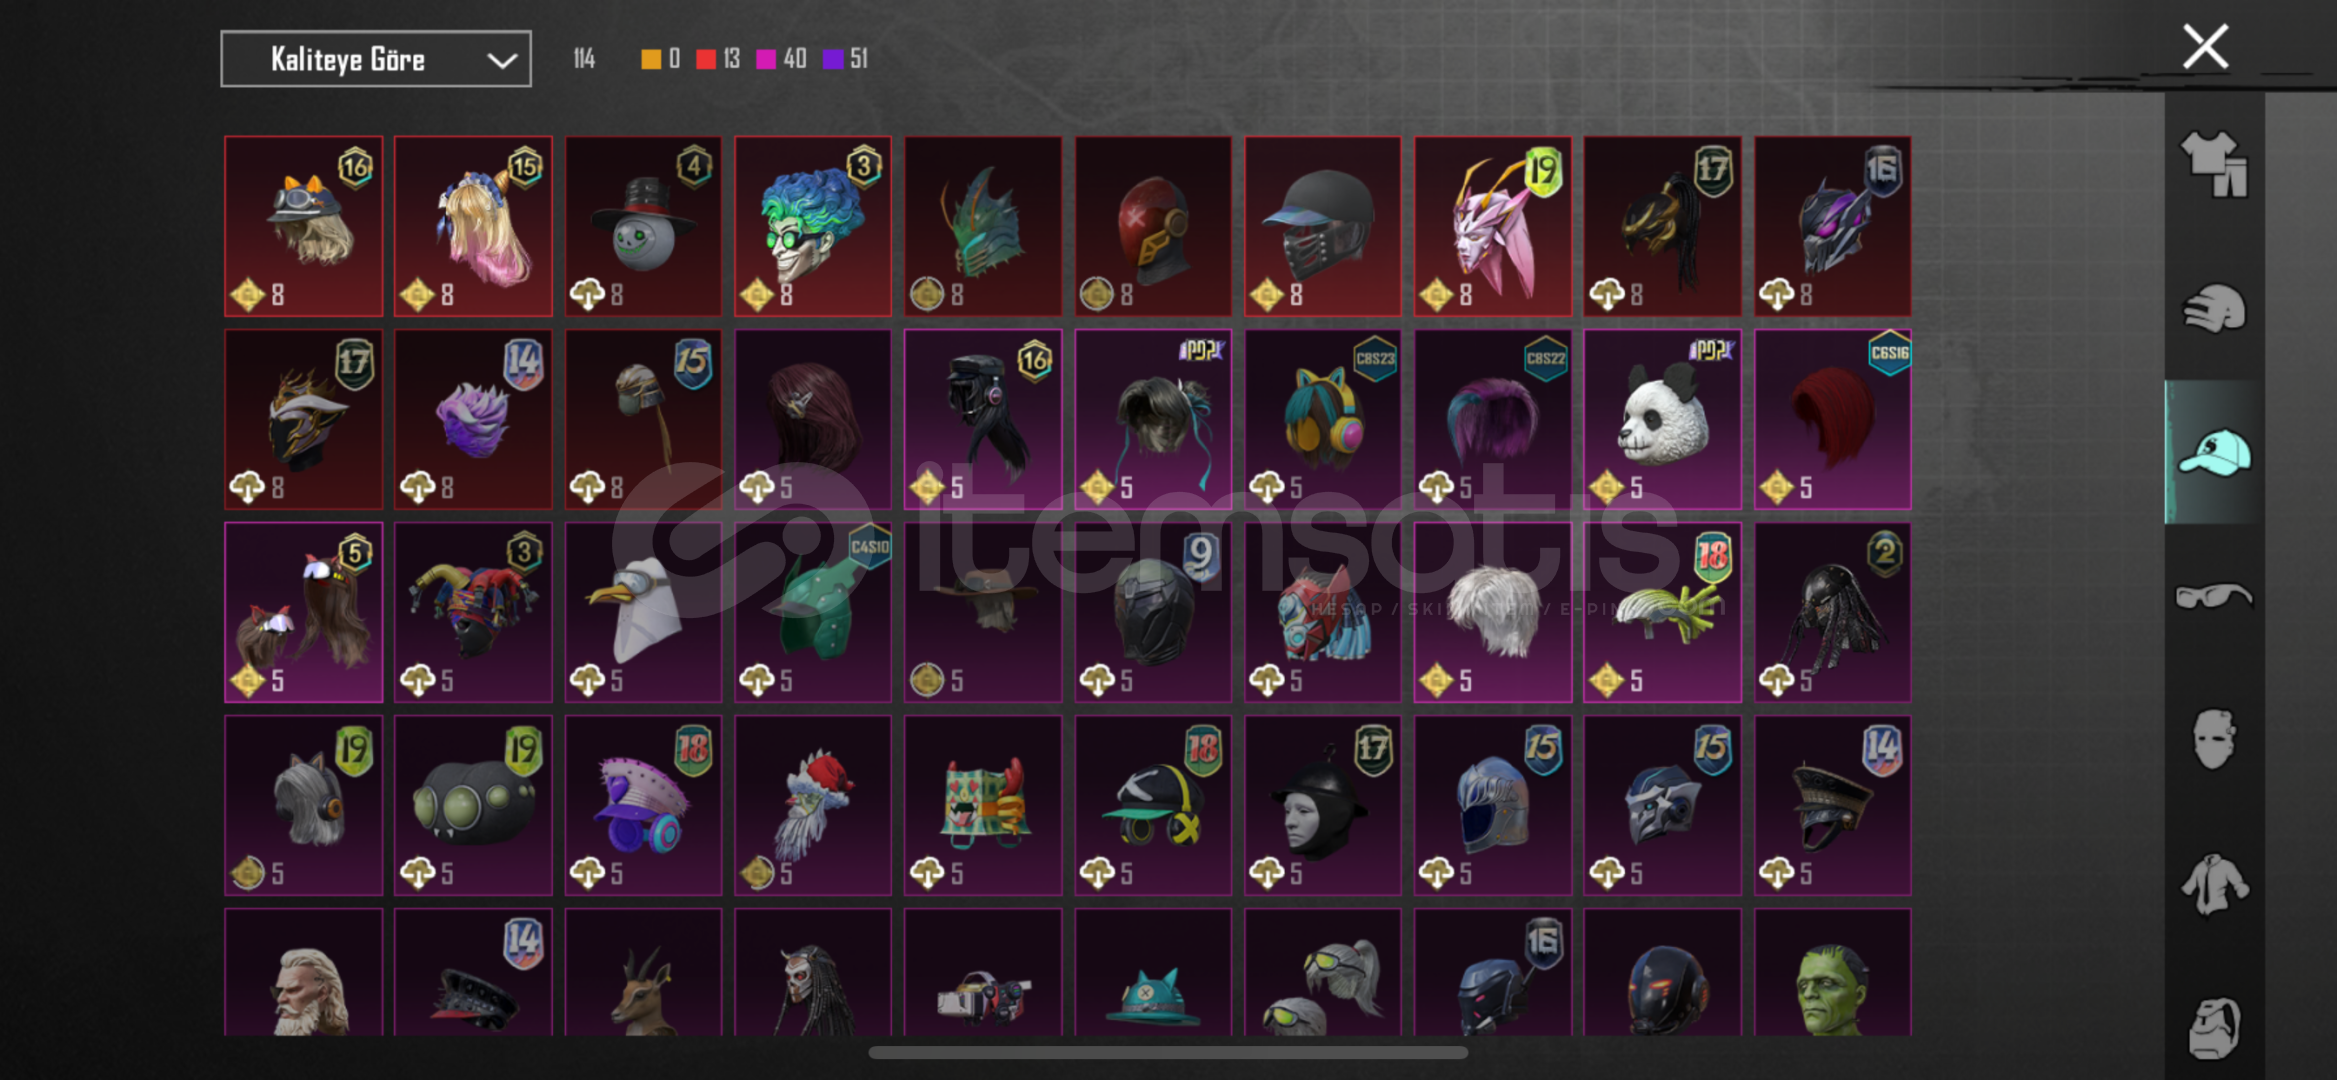The height and width of the screenshot is (1080, 2337).
Task: Close the inventory with the X
Action: click(x=2205, y=46)
